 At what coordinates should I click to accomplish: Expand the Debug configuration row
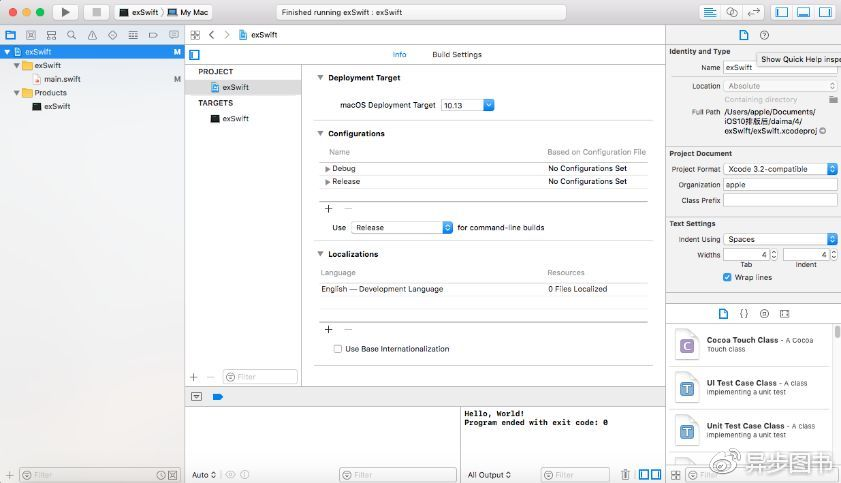pyautogui.click(x=327, y=169)
